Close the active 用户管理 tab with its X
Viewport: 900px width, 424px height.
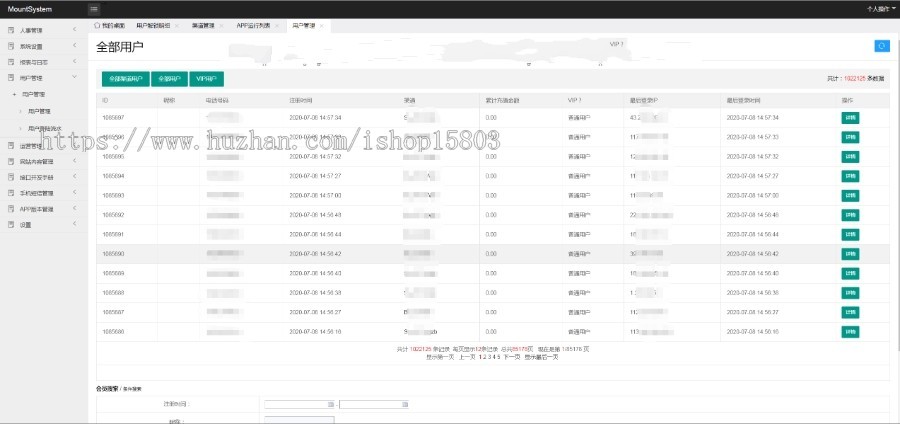click(x=322, y=26)
